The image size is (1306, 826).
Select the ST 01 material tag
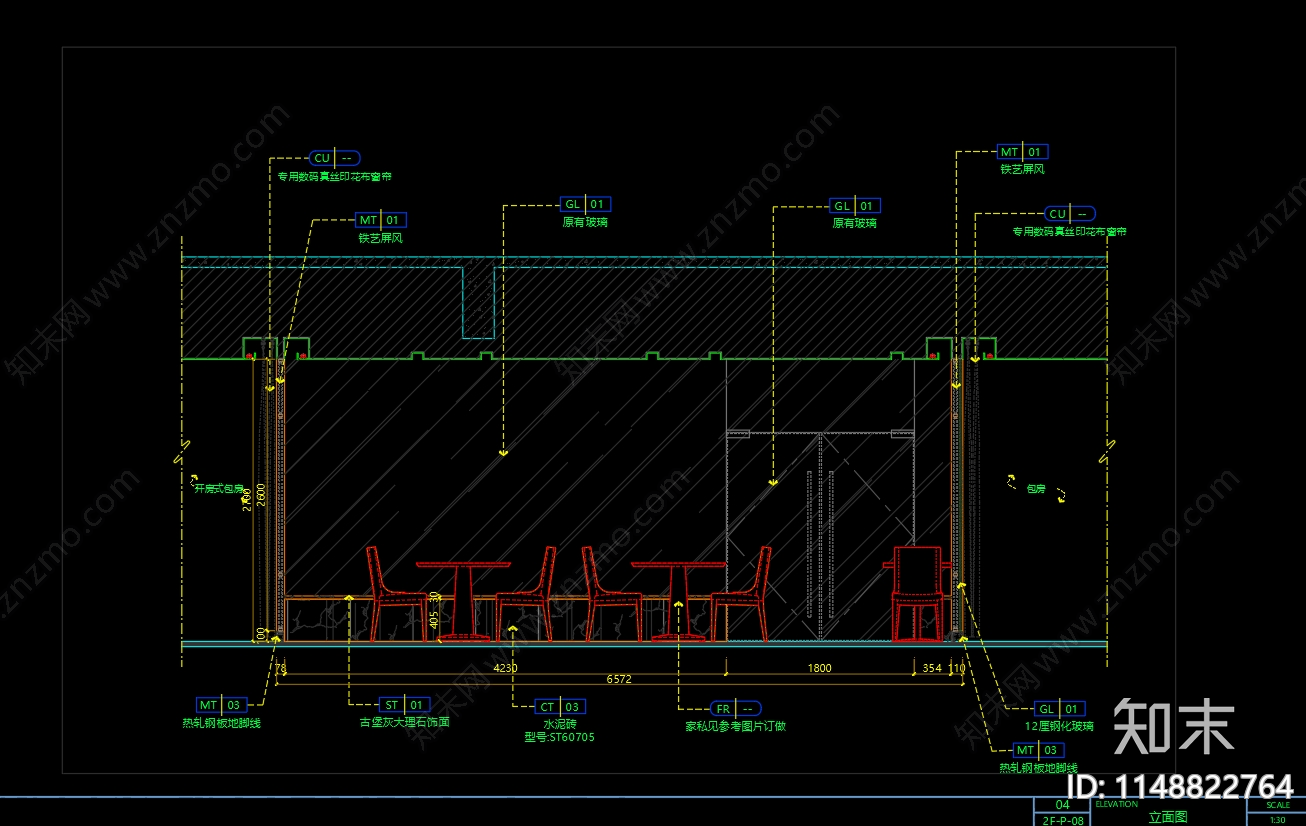(404, 705)
